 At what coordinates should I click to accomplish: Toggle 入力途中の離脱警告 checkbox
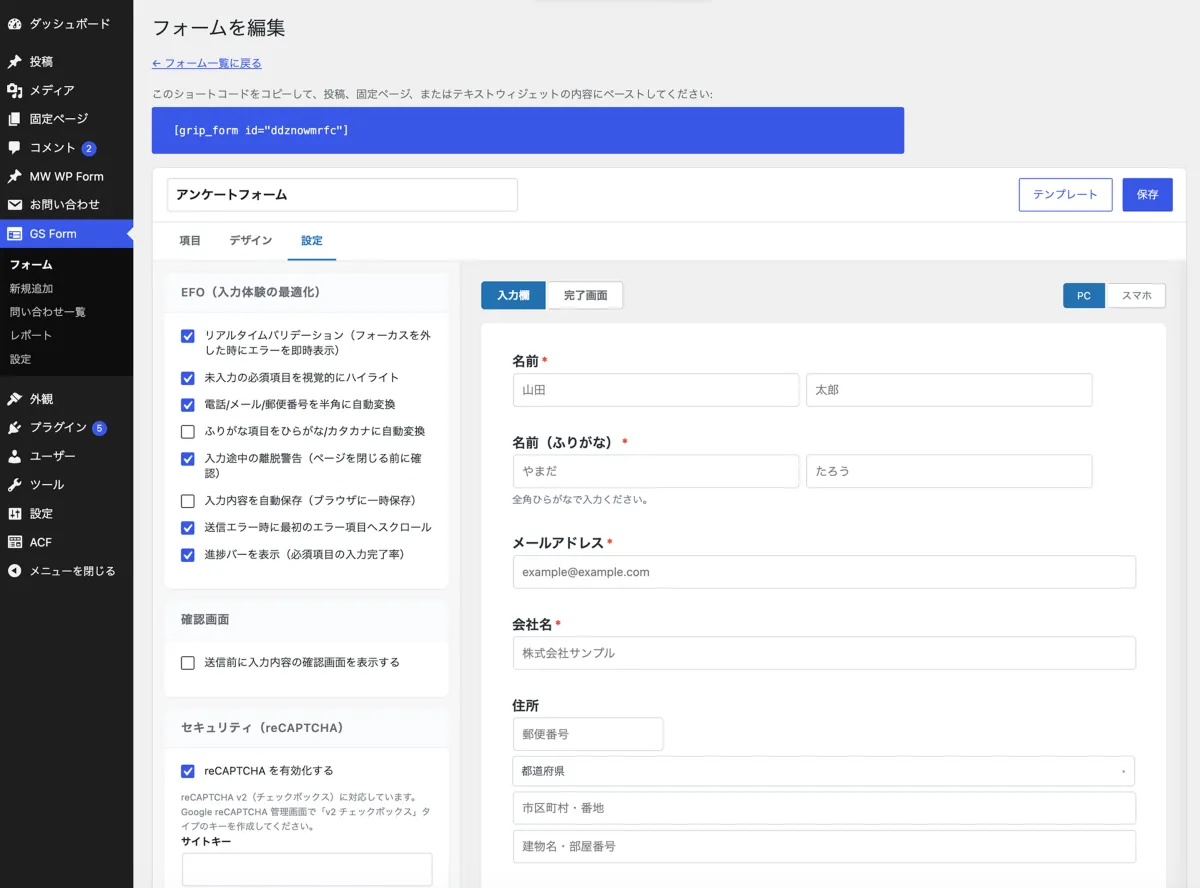point(187,459)
